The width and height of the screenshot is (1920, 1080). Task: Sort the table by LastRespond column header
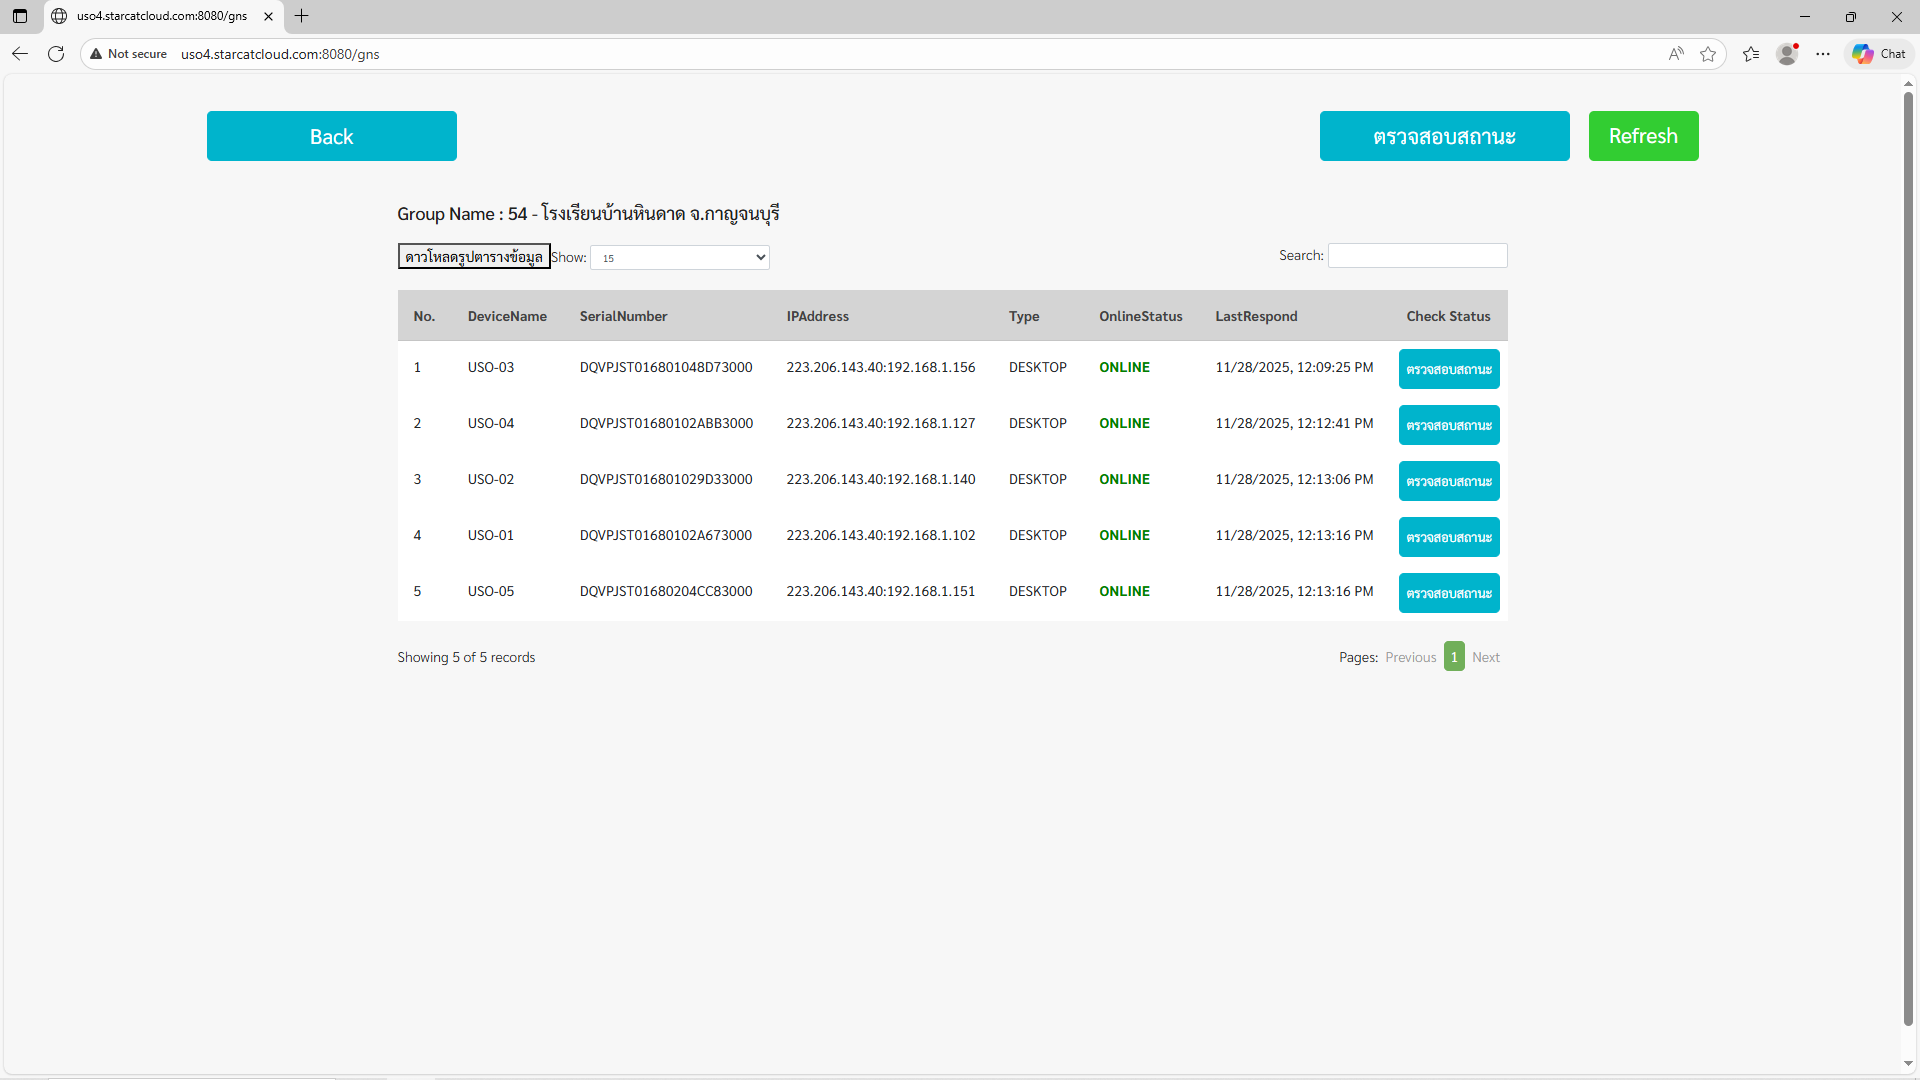1256,316
